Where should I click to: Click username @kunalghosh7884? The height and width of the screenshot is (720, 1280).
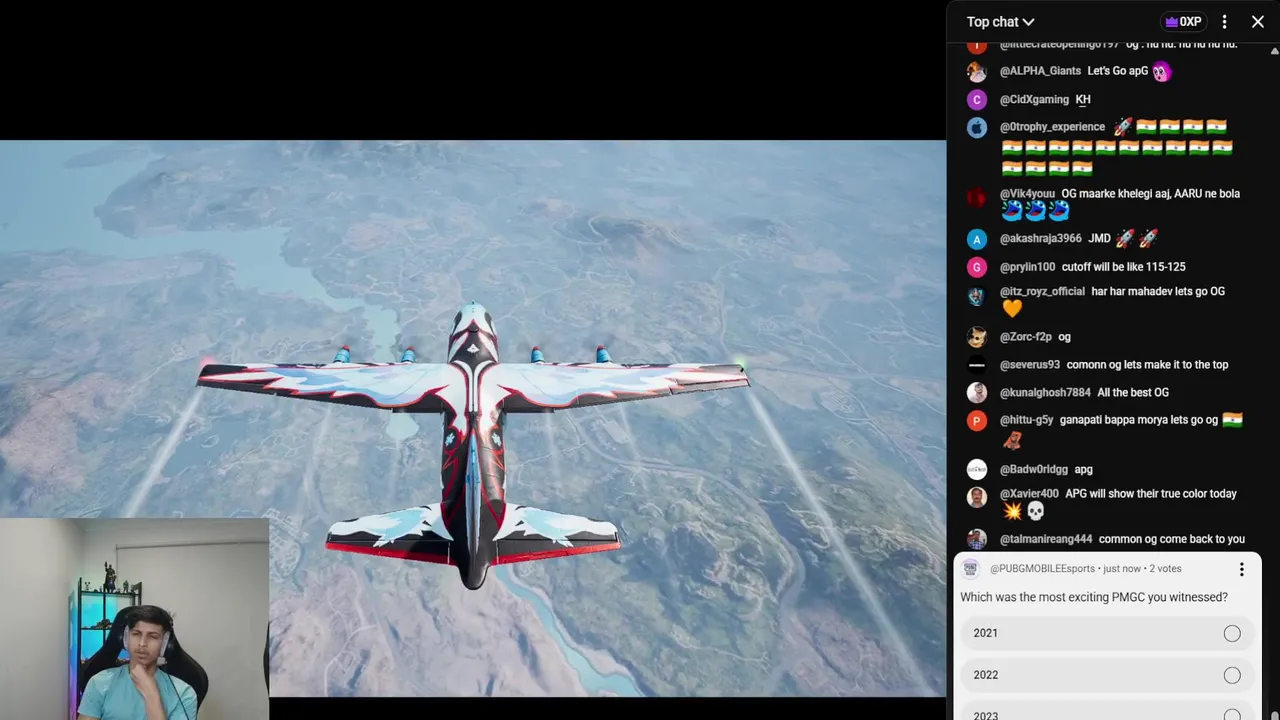(x=1045, y=393)
